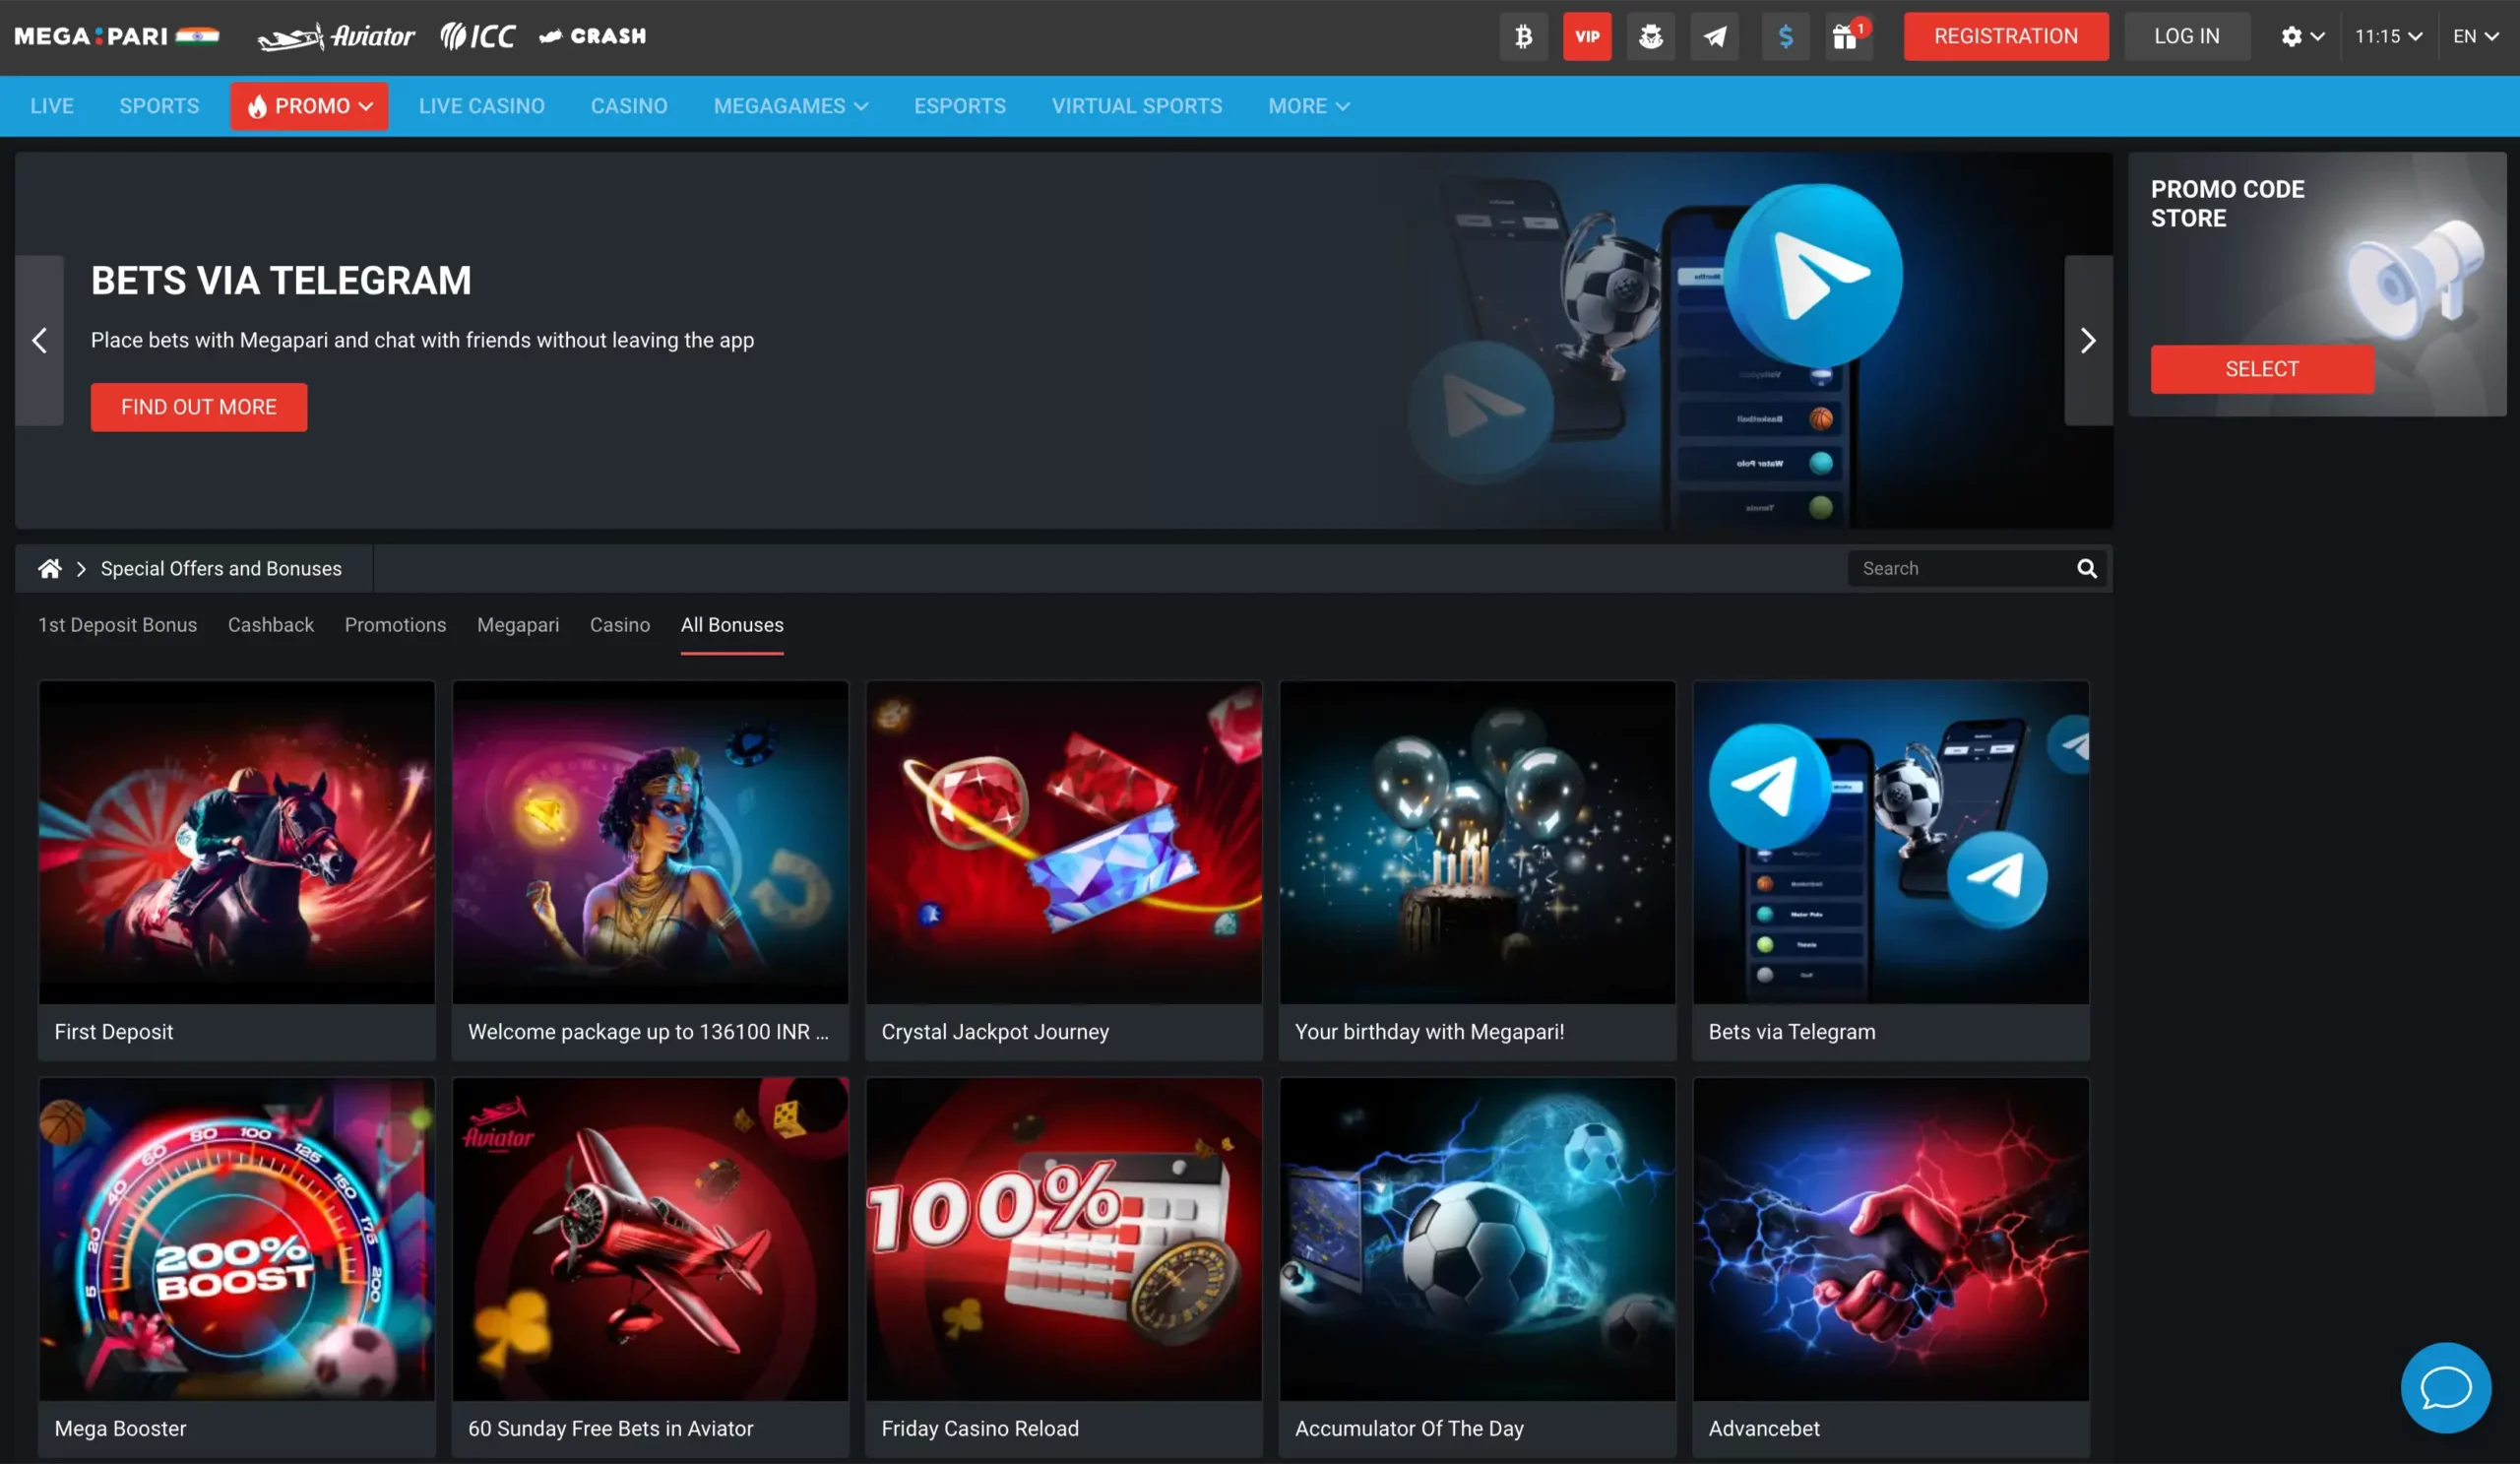2520x1464 pixels.
Task: Open the Crystal Jackpot Journey card
Action: [x=1063, y=870]
